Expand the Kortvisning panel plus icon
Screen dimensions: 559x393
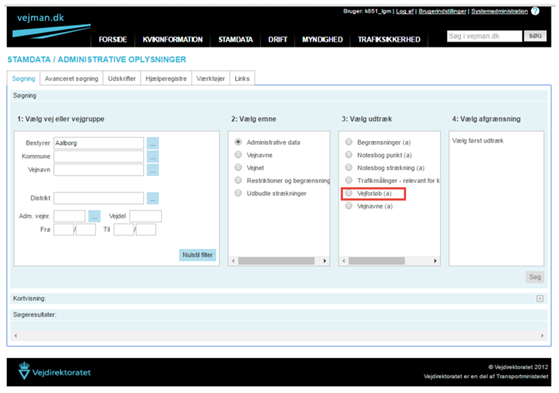pos(540,298)
